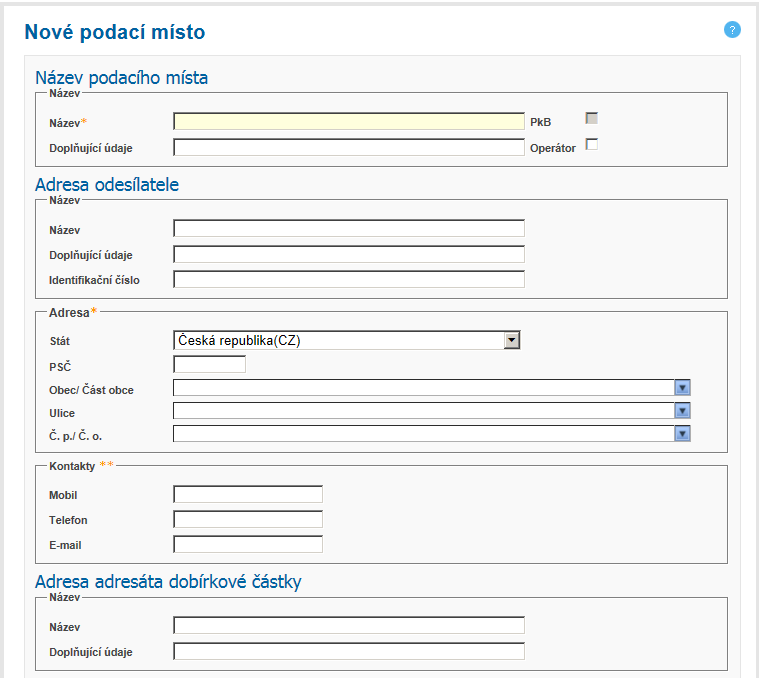Click Doplňující údaje field under Název podacího místa
The image size is (759, 678).
pyautogui.click(x=348, y=148)
